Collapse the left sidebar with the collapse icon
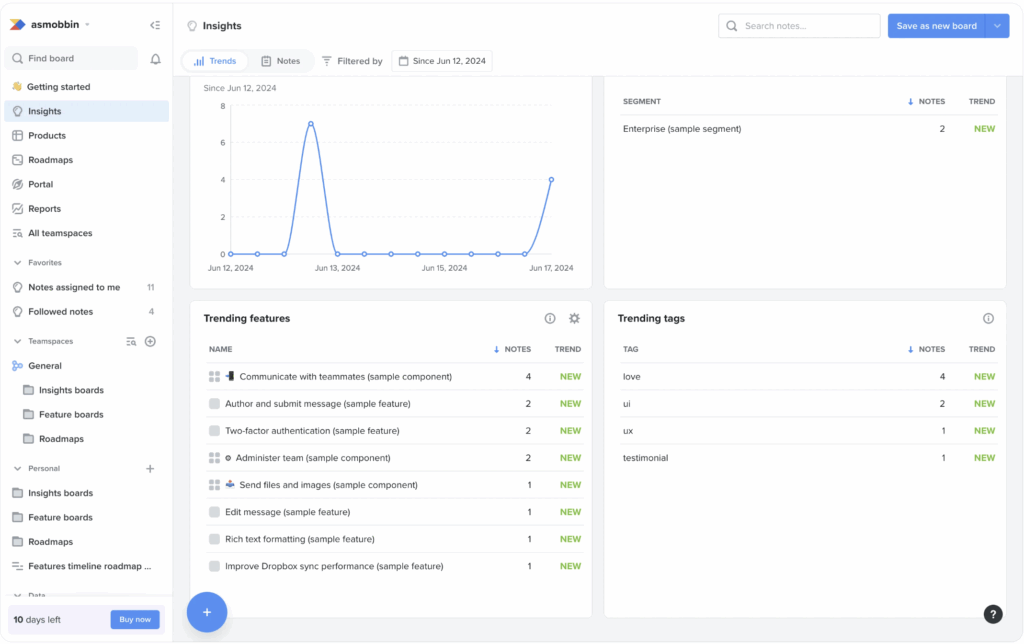The width and height of the screenshot is (1024, 644). point(155,25)
